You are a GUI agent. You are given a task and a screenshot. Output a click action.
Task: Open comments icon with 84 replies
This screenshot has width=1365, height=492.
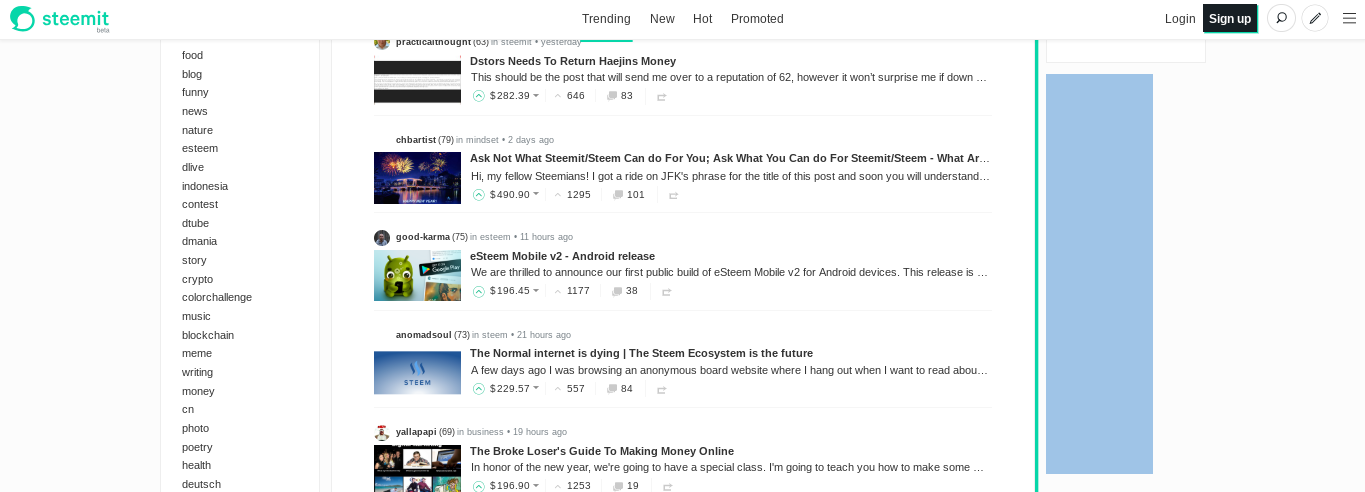(x=612, y=389)
